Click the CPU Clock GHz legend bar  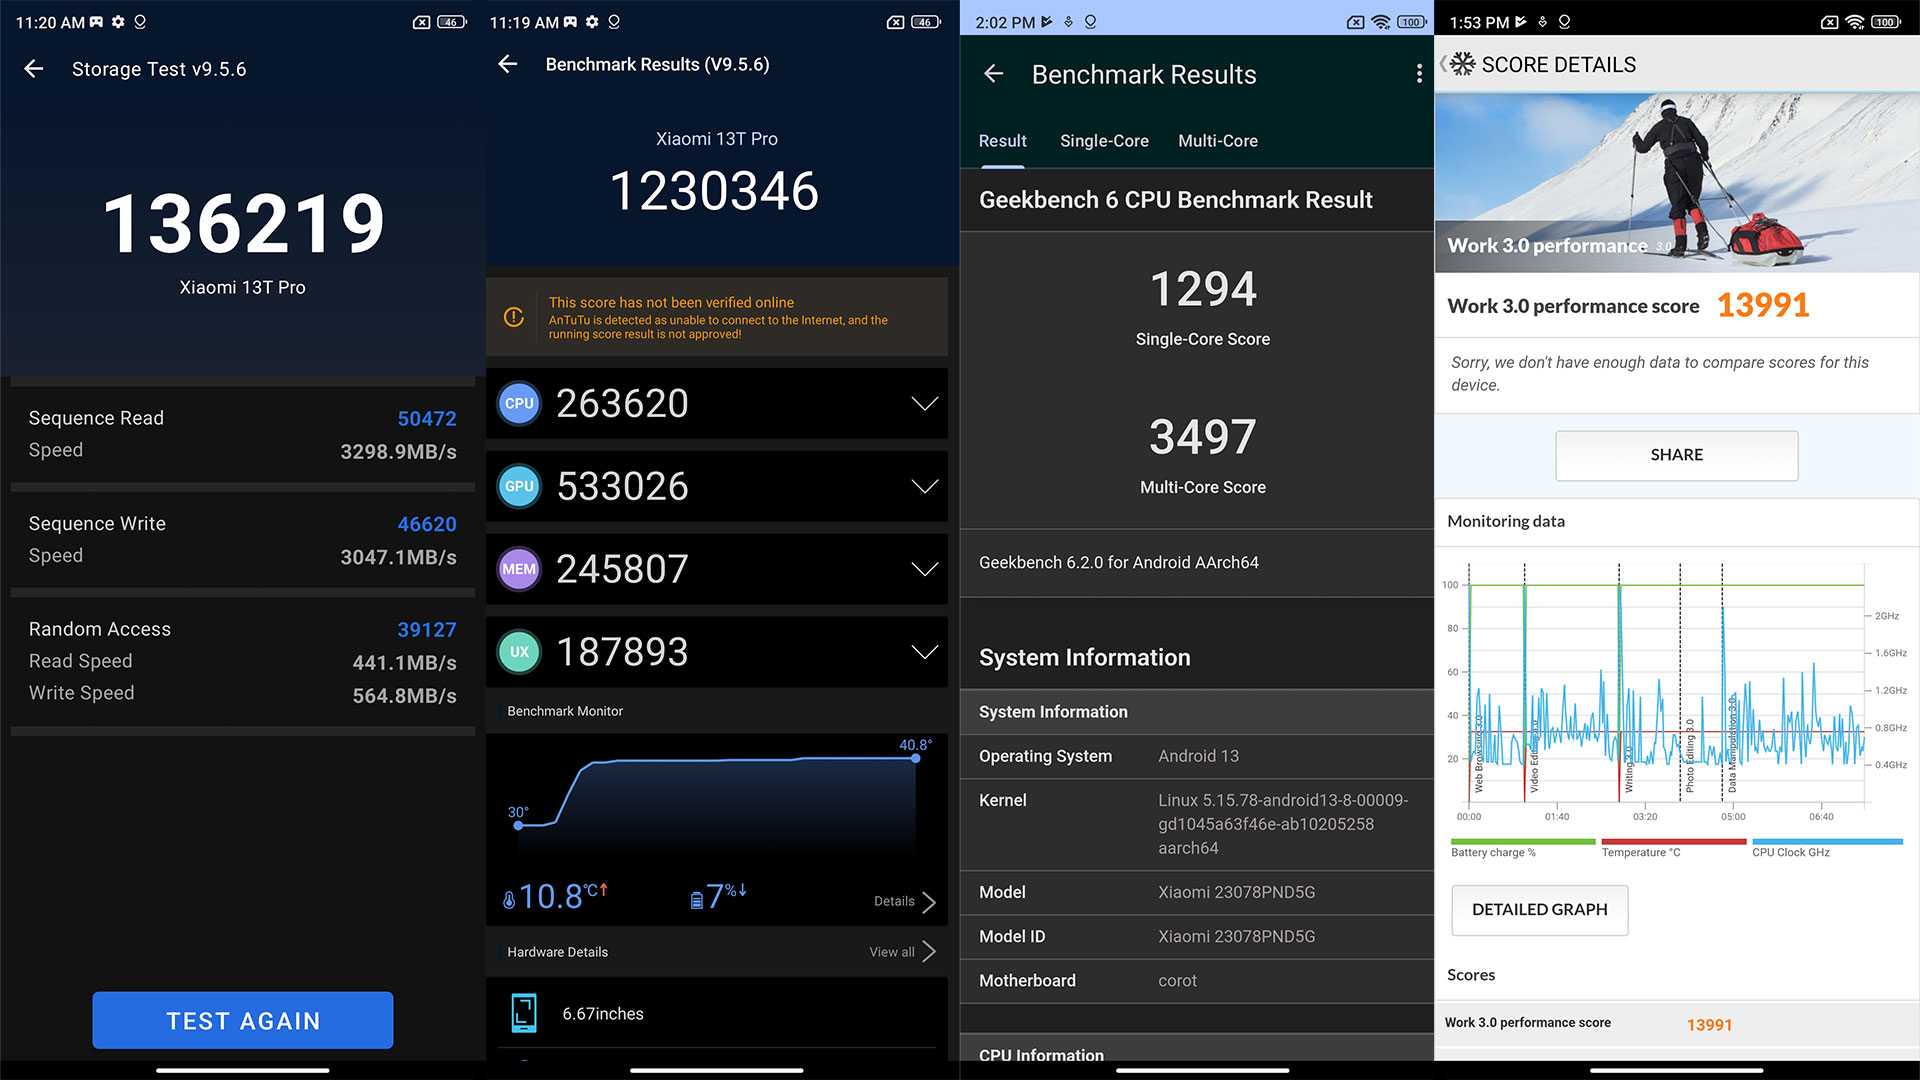click(x=1827, y=842)
